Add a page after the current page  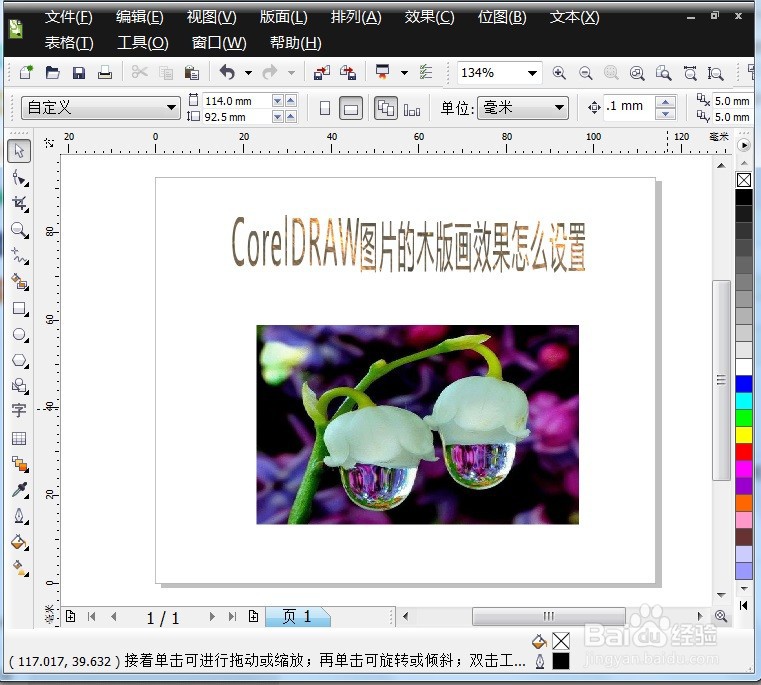coord(253,617)
